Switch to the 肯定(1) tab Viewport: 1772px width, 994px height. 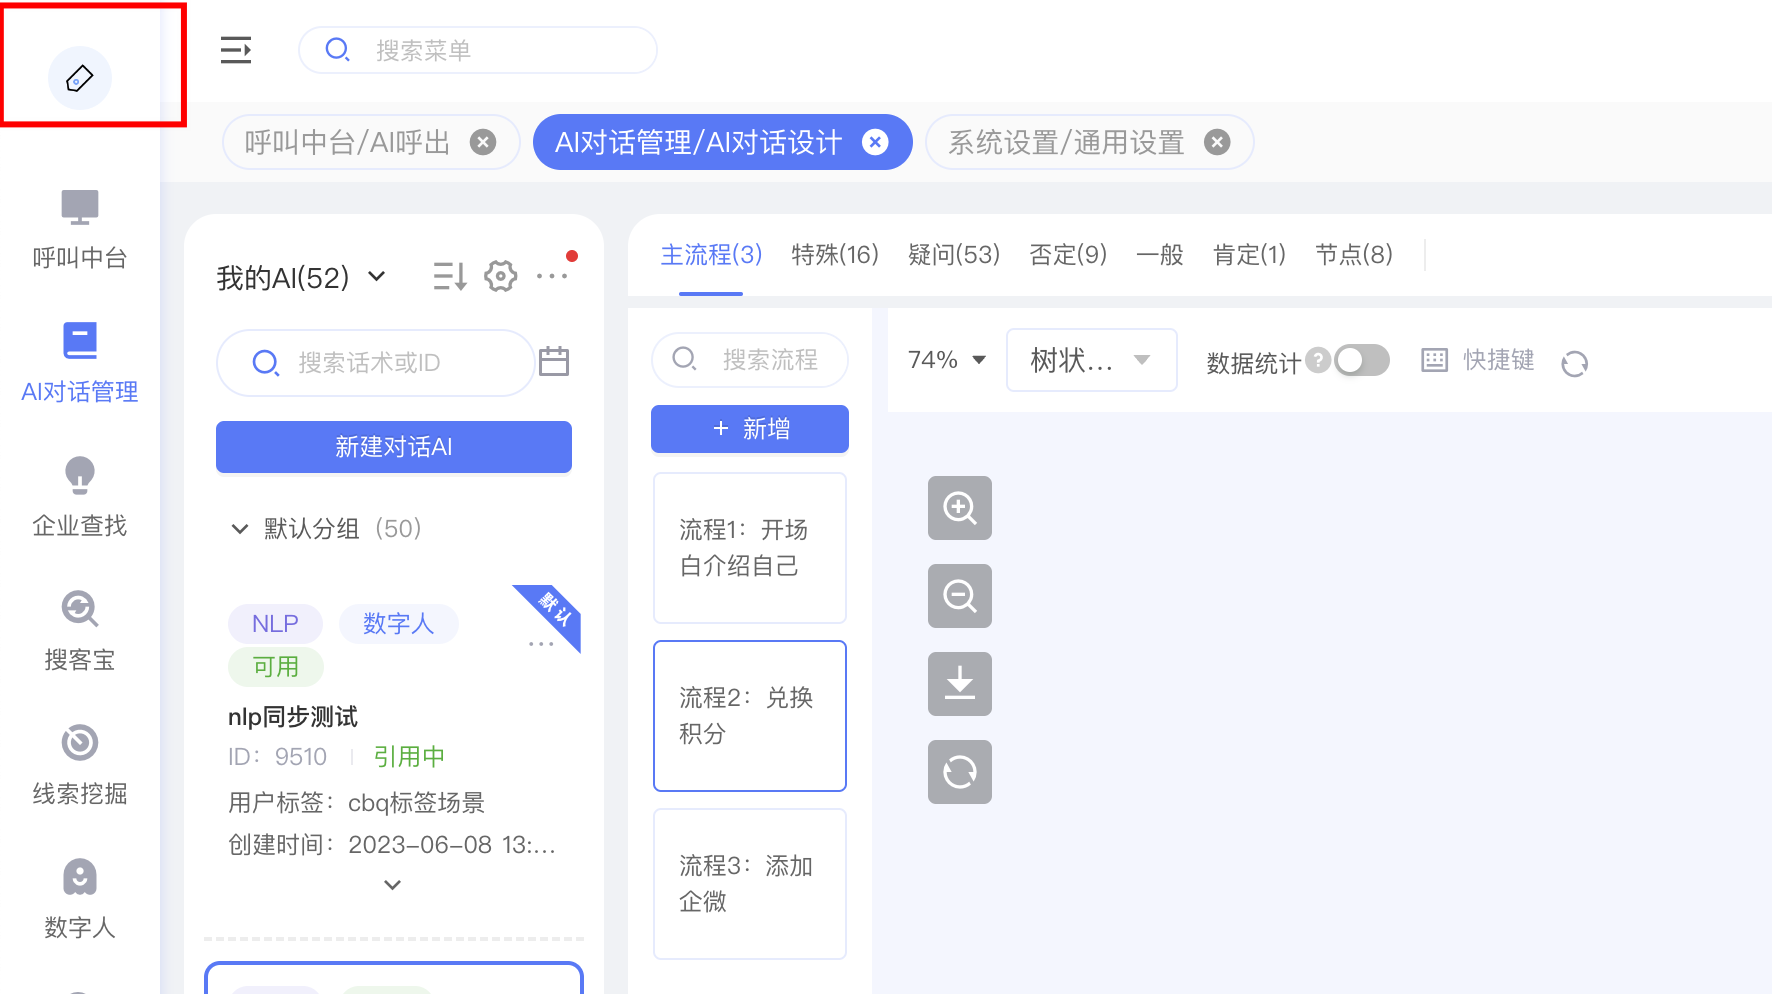(x=1249, y=255)
